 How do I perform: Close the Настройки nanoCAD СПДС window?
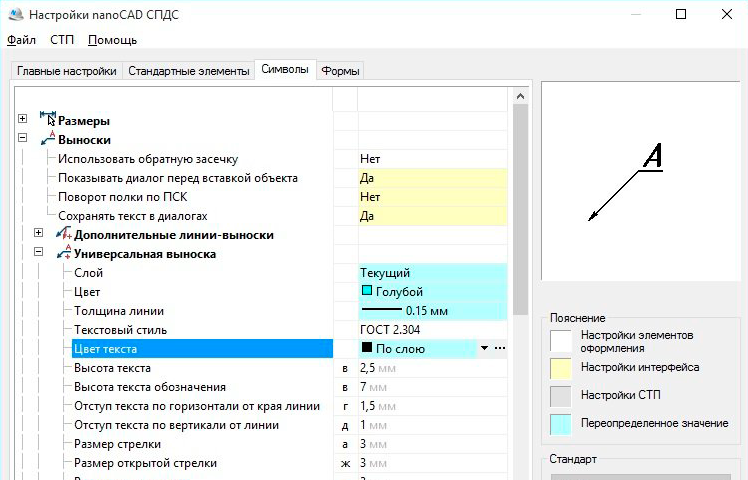(727, 14)
